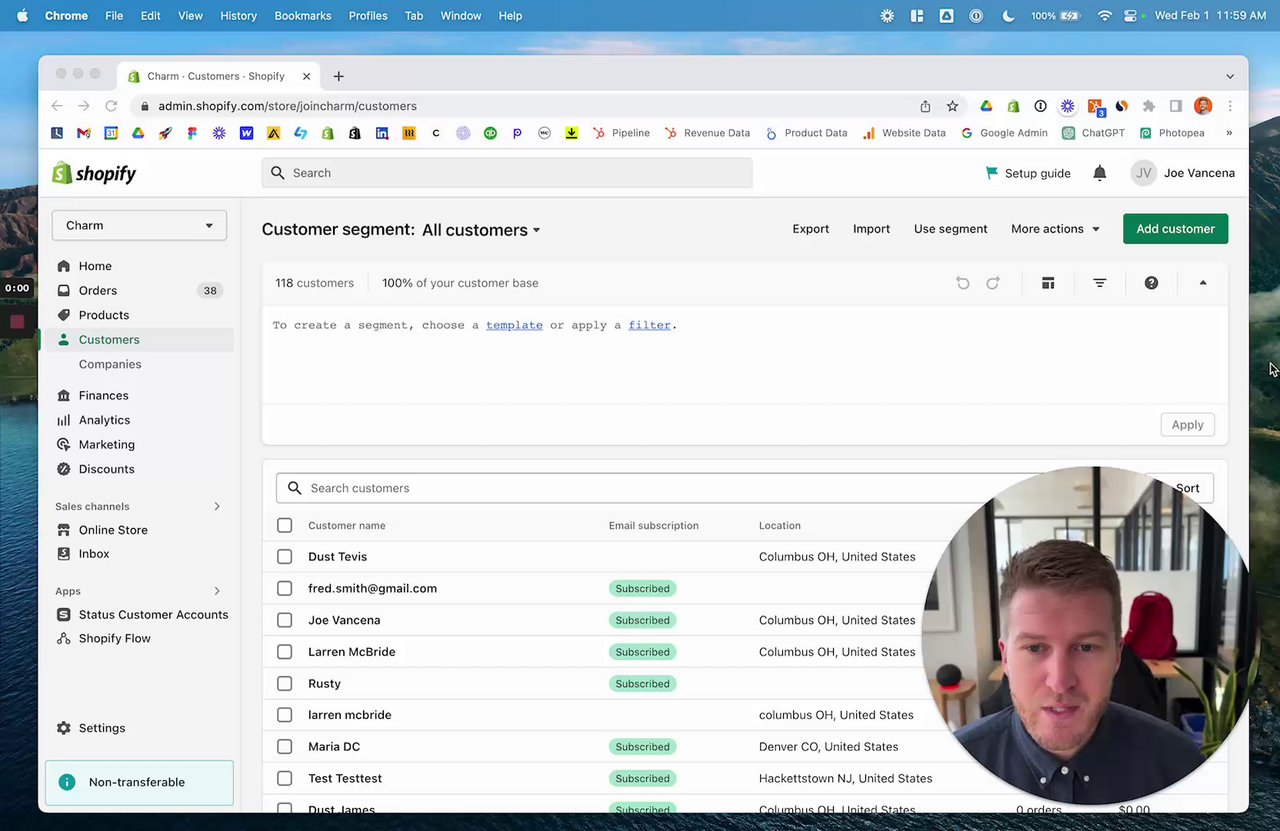
Task: Bookmark this page with the star icon
Action: pos(953,106)
